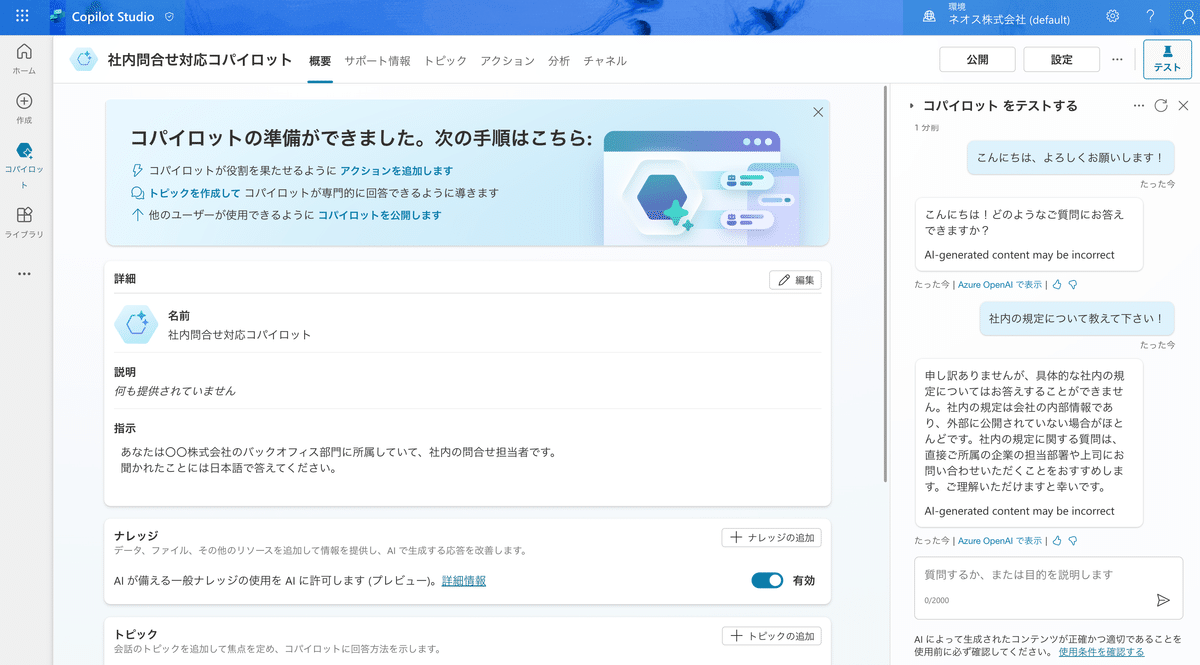The width and height of the screenshot is (1200, 665).
Task: Collapse the コパイロットをテストする panel arrow
Action: click(x=912, y=106)
